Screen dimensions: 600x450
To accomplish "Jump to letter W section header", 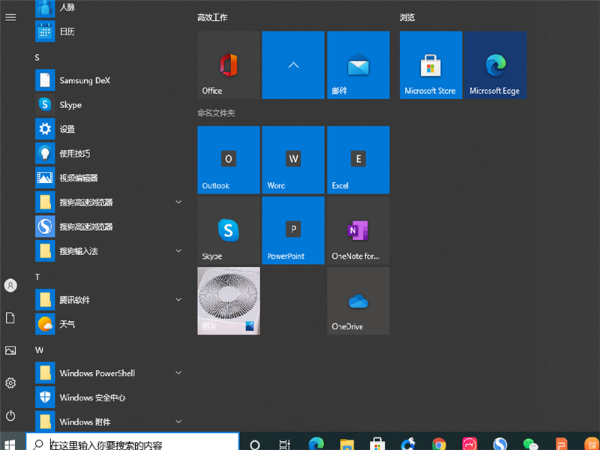I will click(x=39, y=350).
